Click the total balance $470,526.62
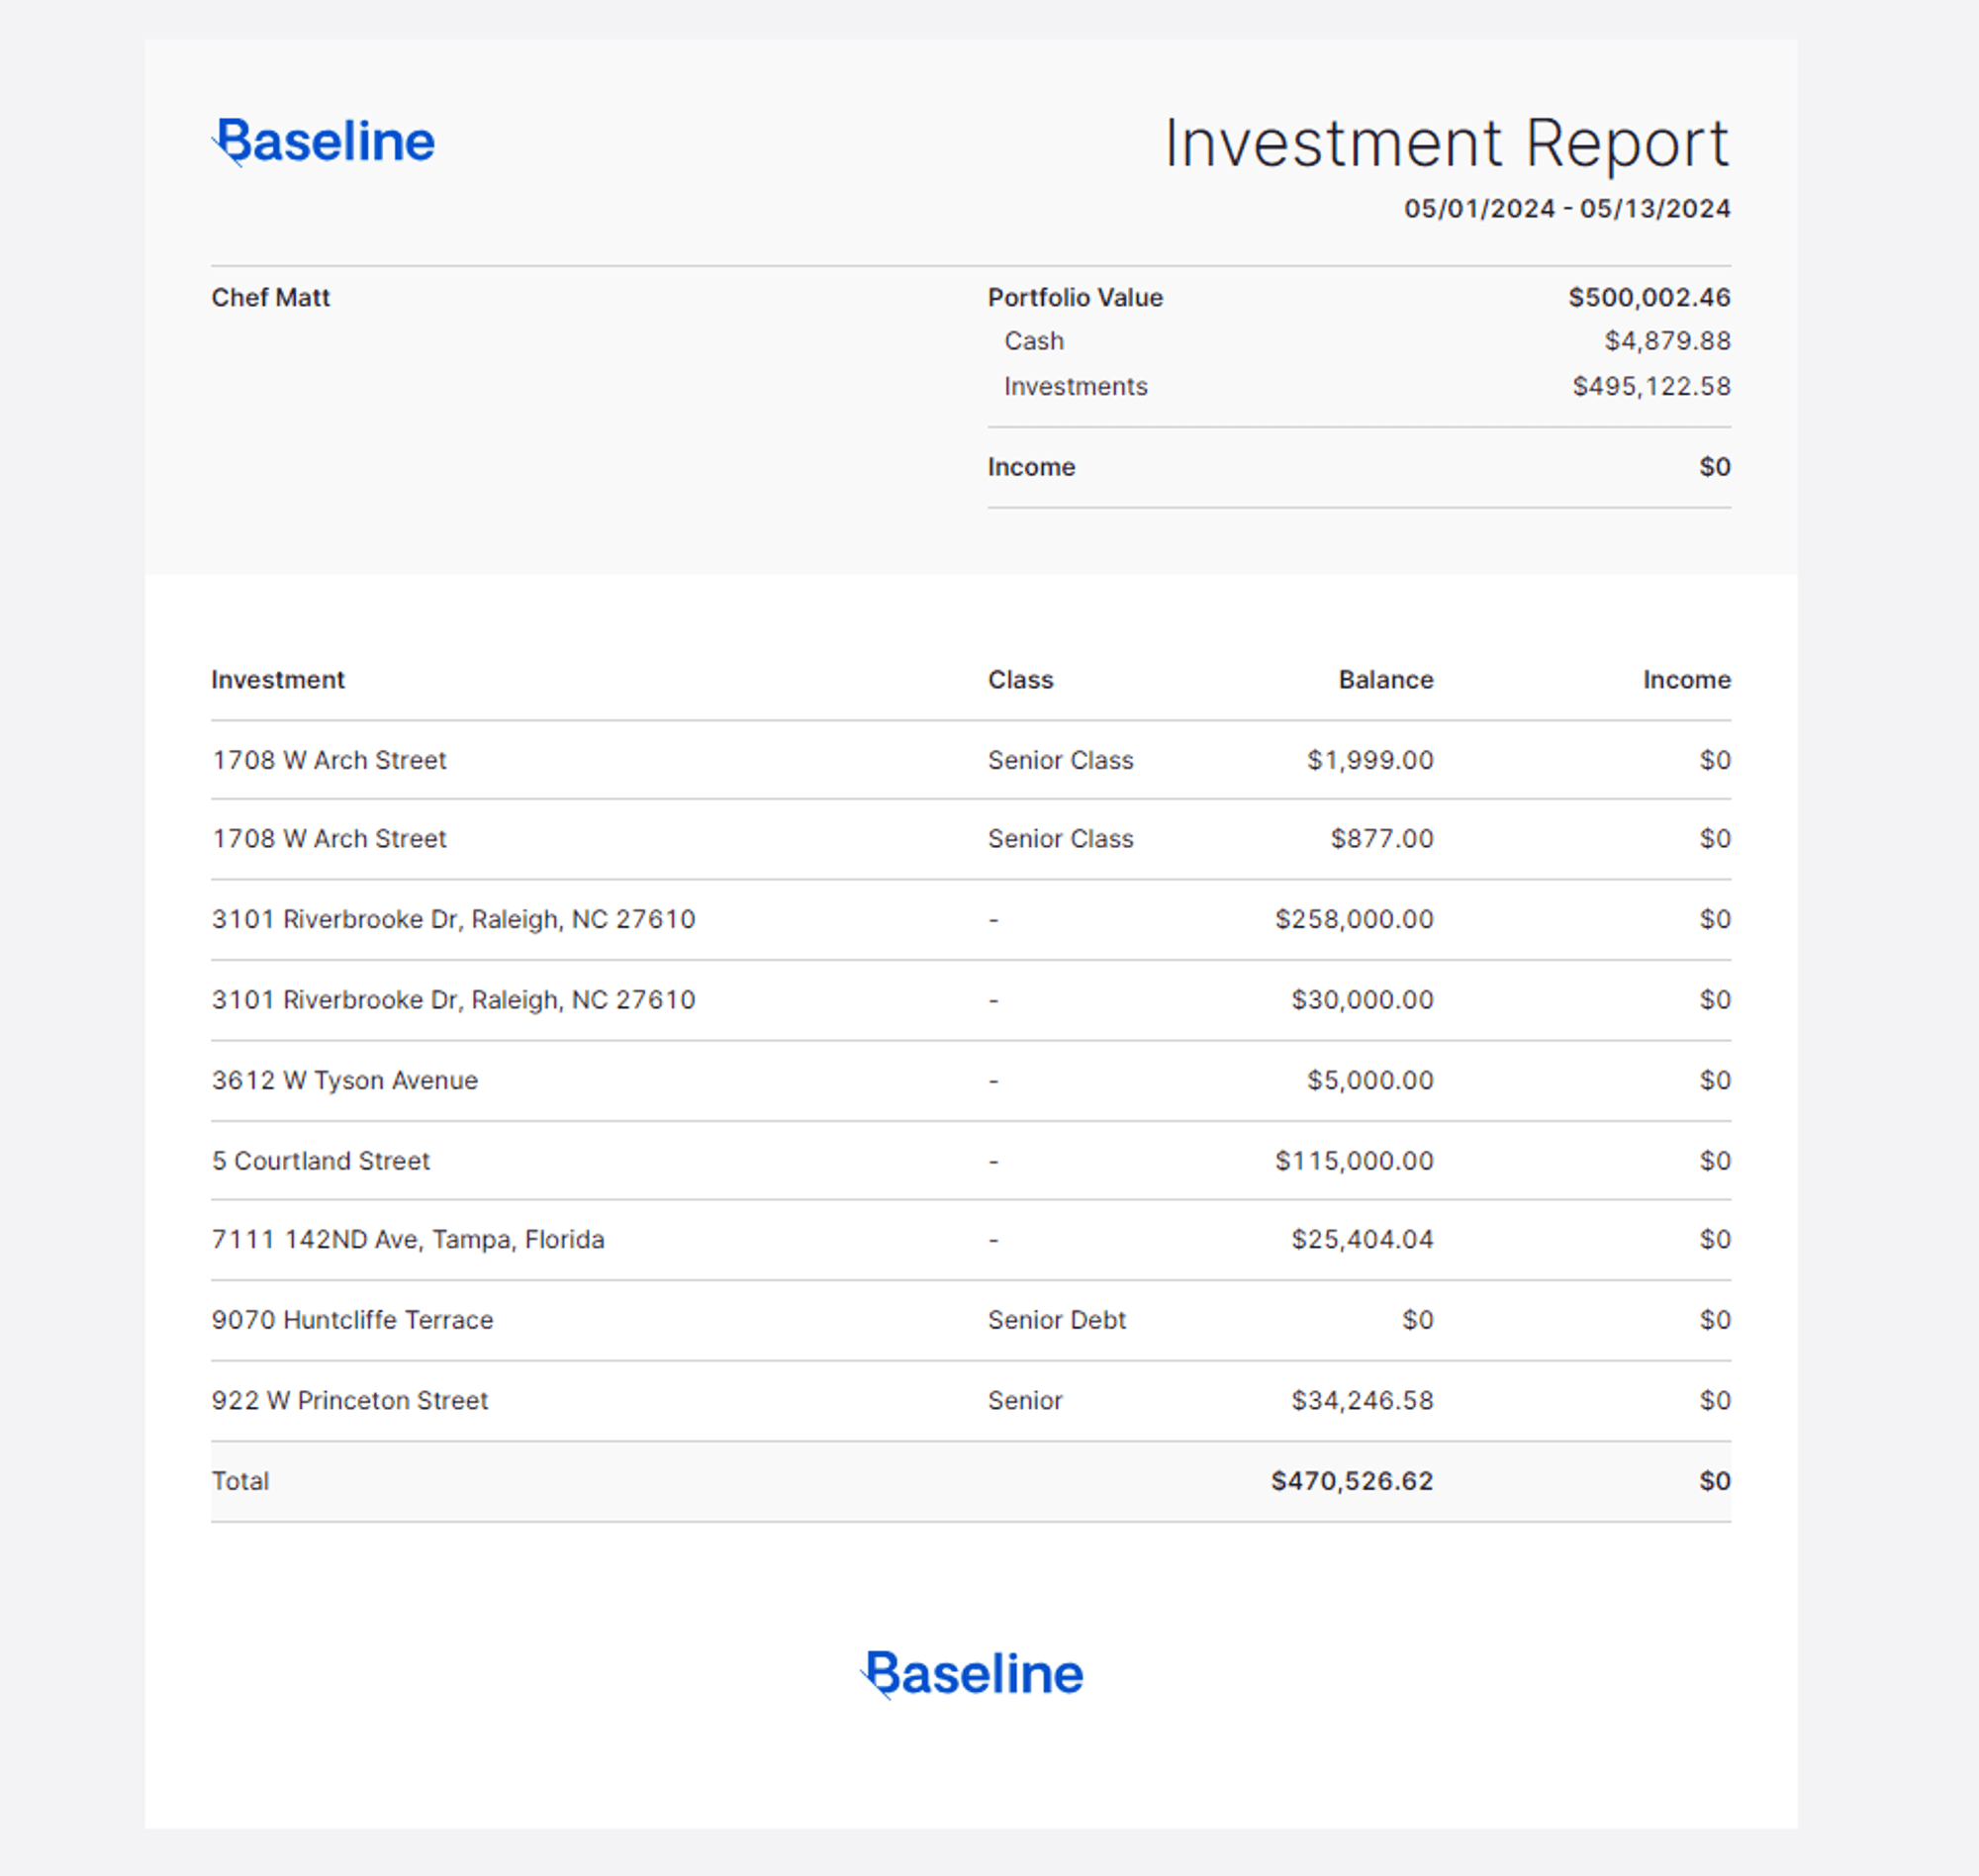Image resolution: width=1979 pixels, height=1876 pixels. tap(1351, 1481)
